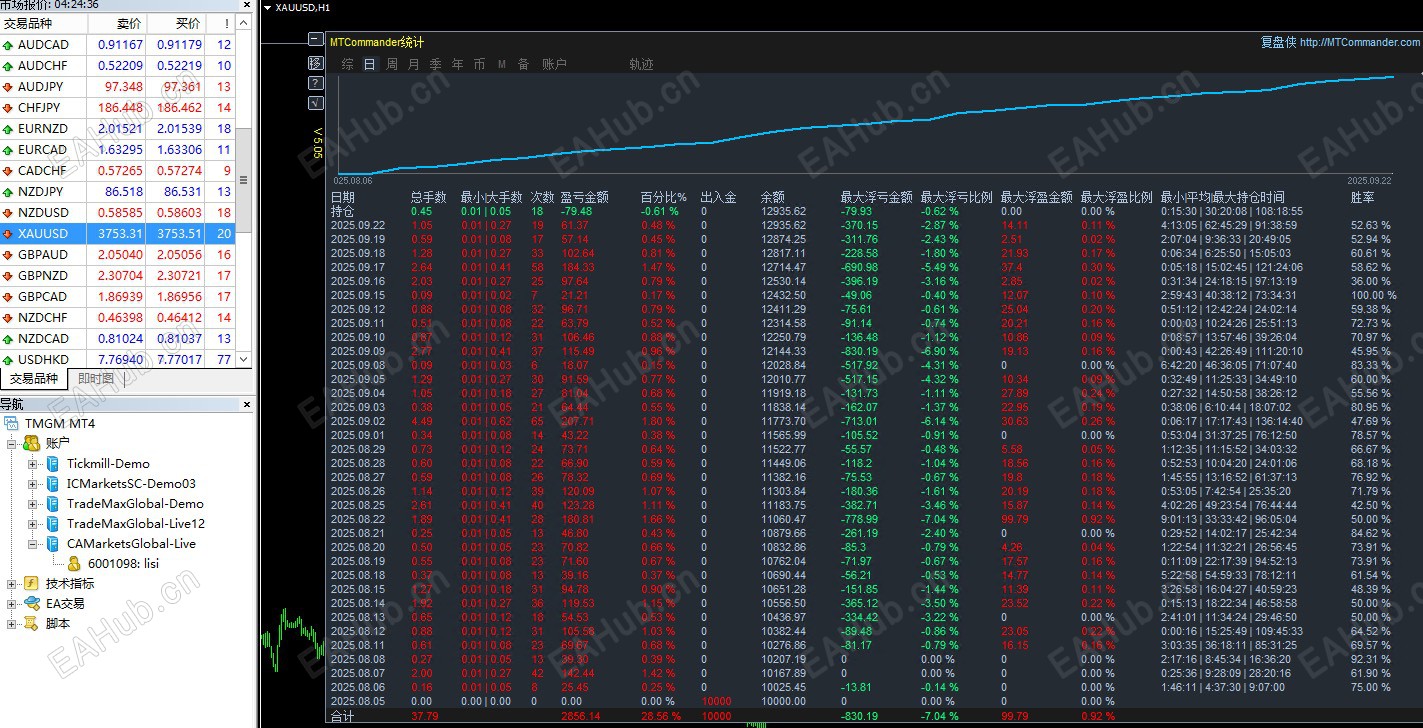Expand the Tickmill-Demo tree node
Screen dimensions: 1423x728
pyautogui.click(x=32, y=463)
